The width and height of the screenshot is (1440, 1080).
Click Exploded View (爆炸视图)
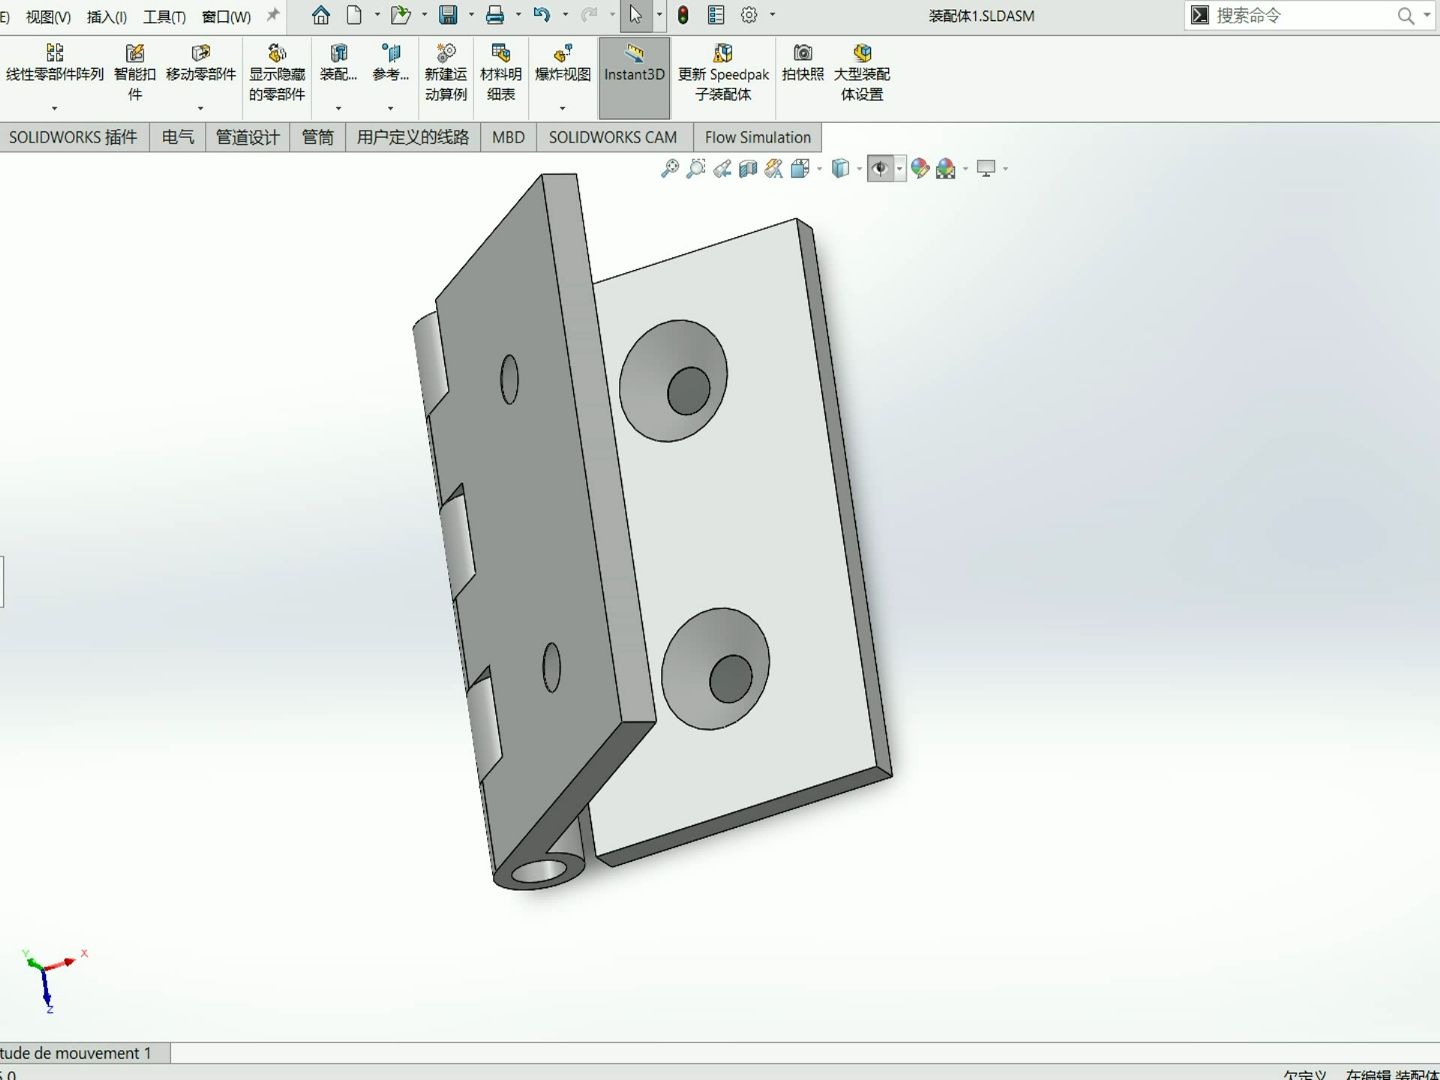click(x=563, y=63)
